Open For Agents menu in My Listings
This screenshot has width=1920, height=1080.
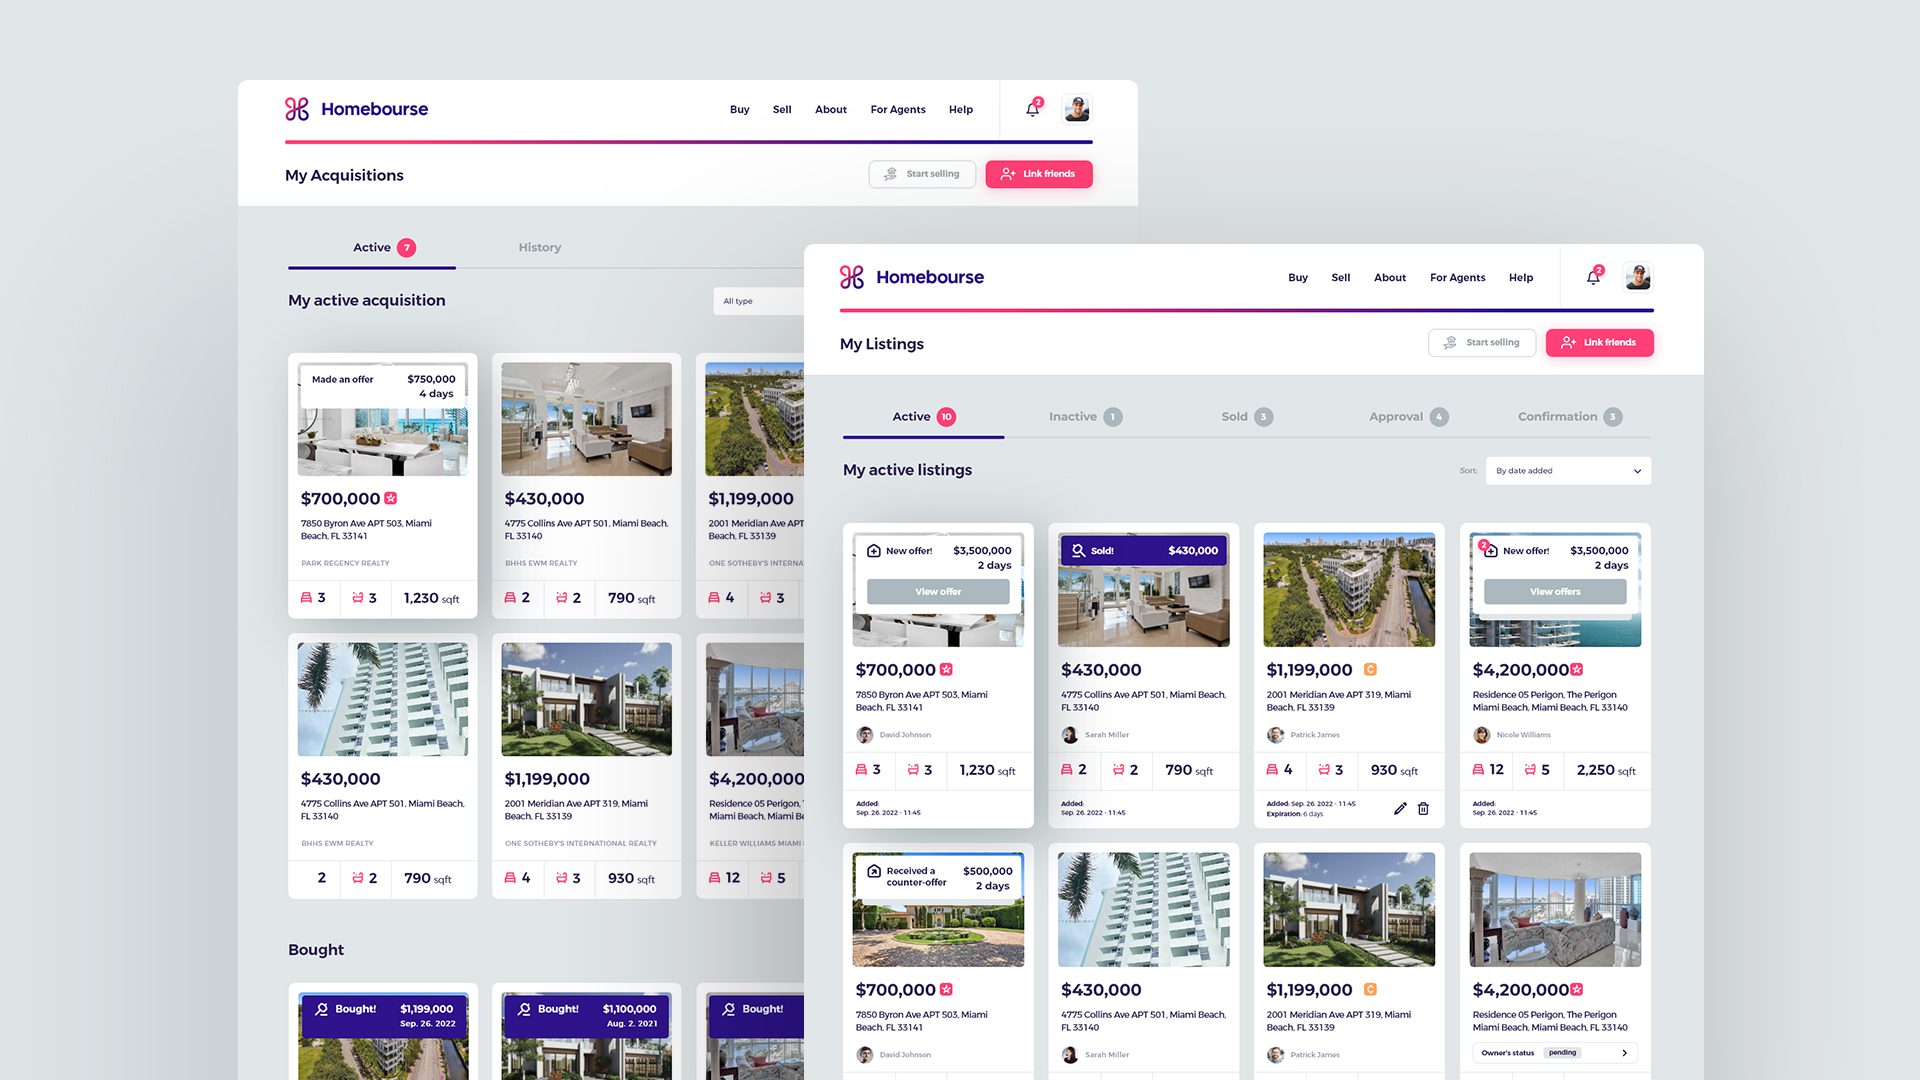click(x=1457, y=277)
